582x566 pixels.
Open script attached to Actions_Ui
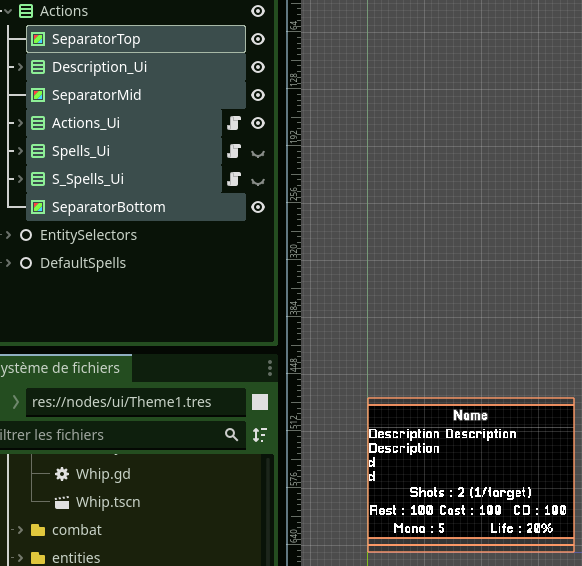[234, 123]
